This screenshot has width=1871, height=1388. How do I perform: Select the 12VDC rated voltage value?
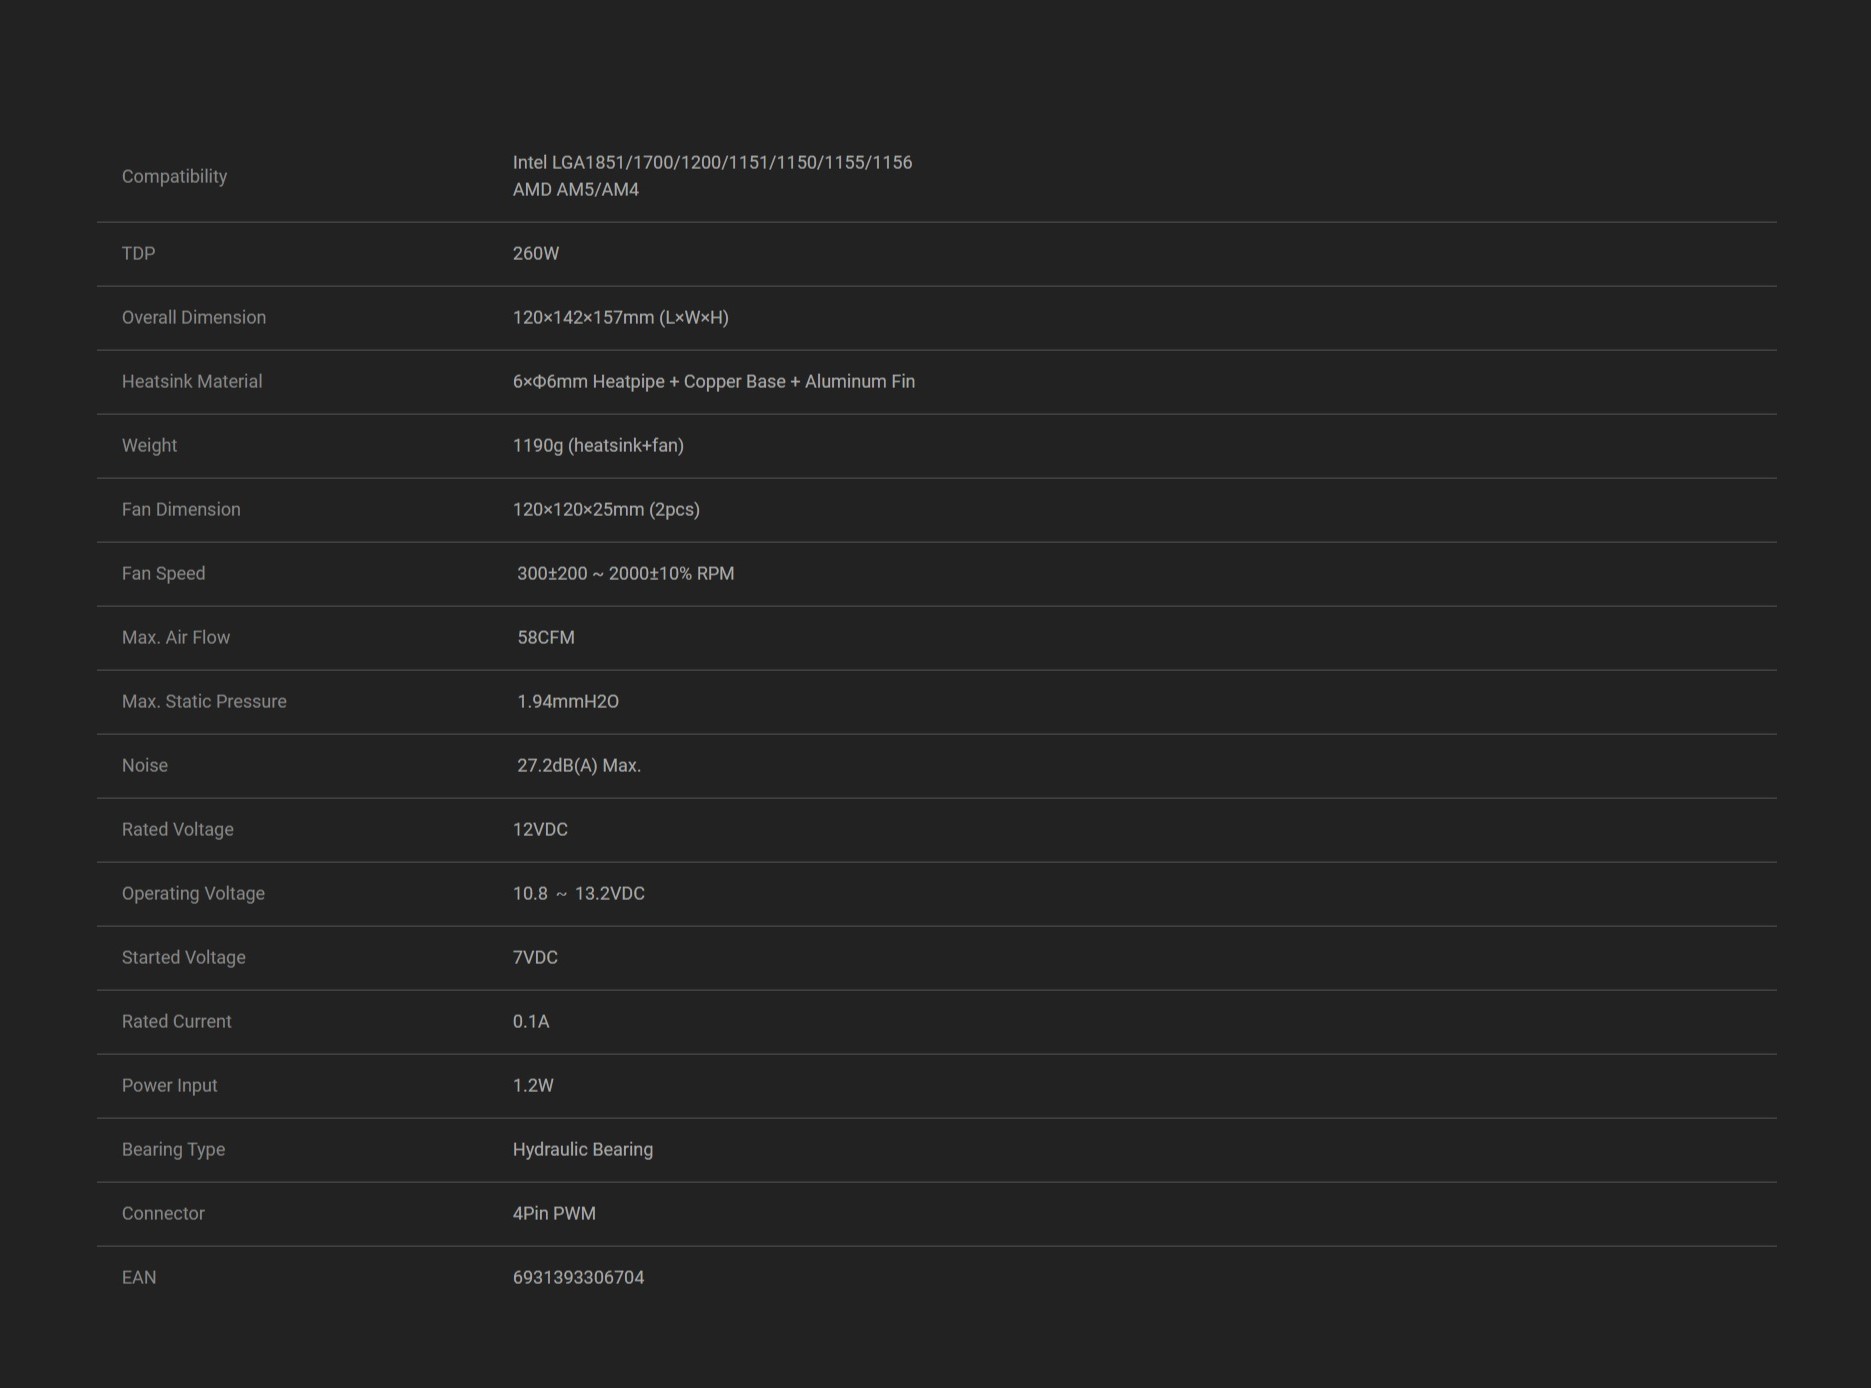tap(539, 830)
